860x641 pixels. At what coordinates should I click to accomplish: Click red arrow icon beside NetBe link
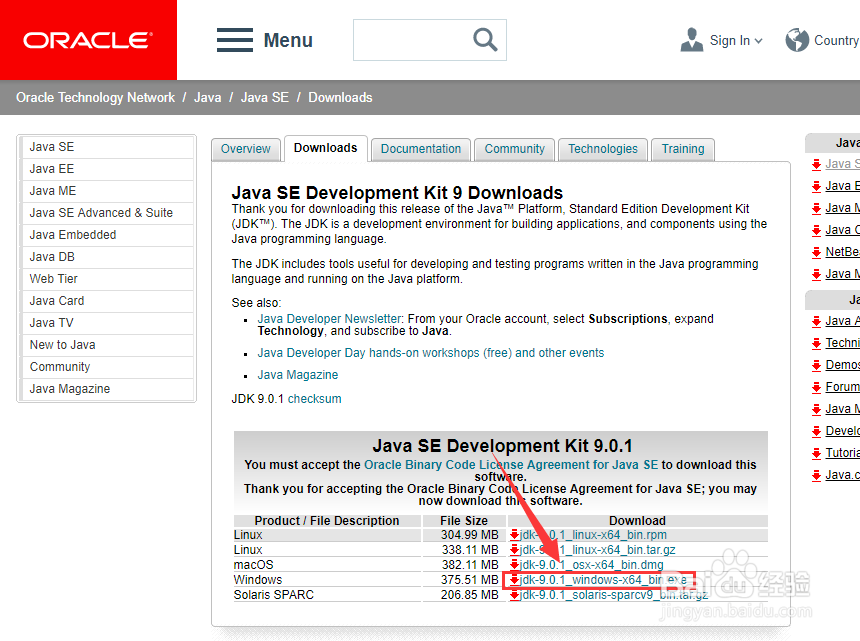816,252
